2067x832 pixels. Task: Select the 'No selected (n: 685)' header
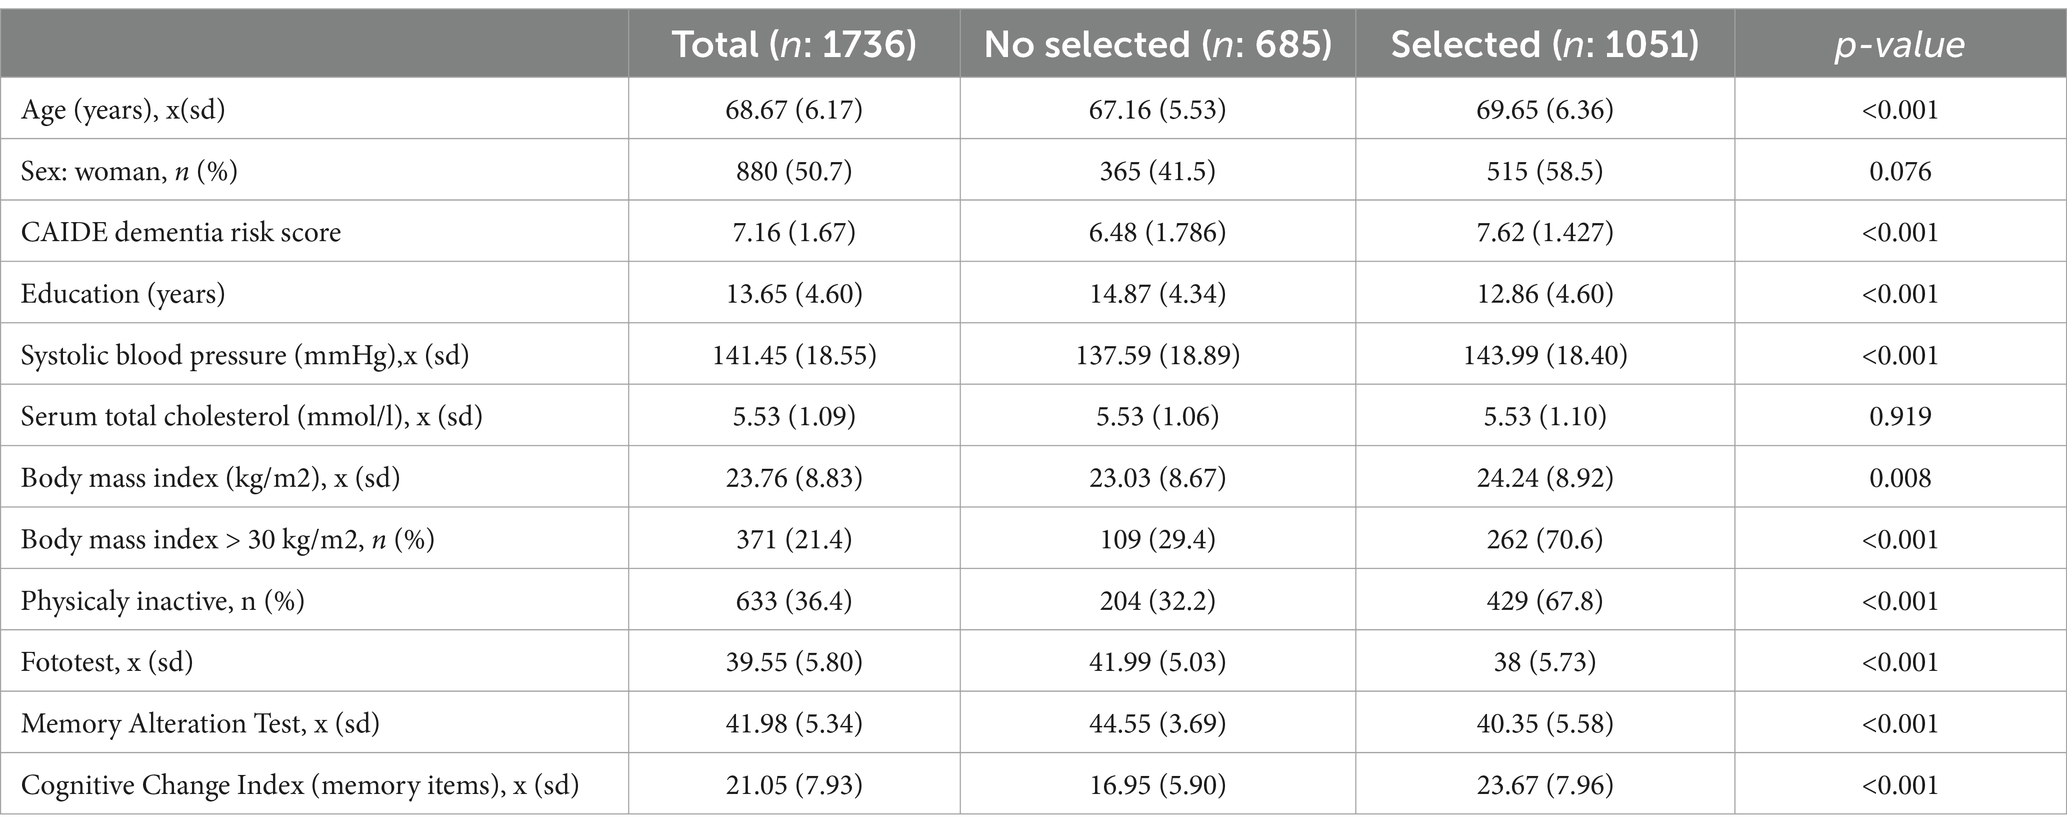[1158, 45]
